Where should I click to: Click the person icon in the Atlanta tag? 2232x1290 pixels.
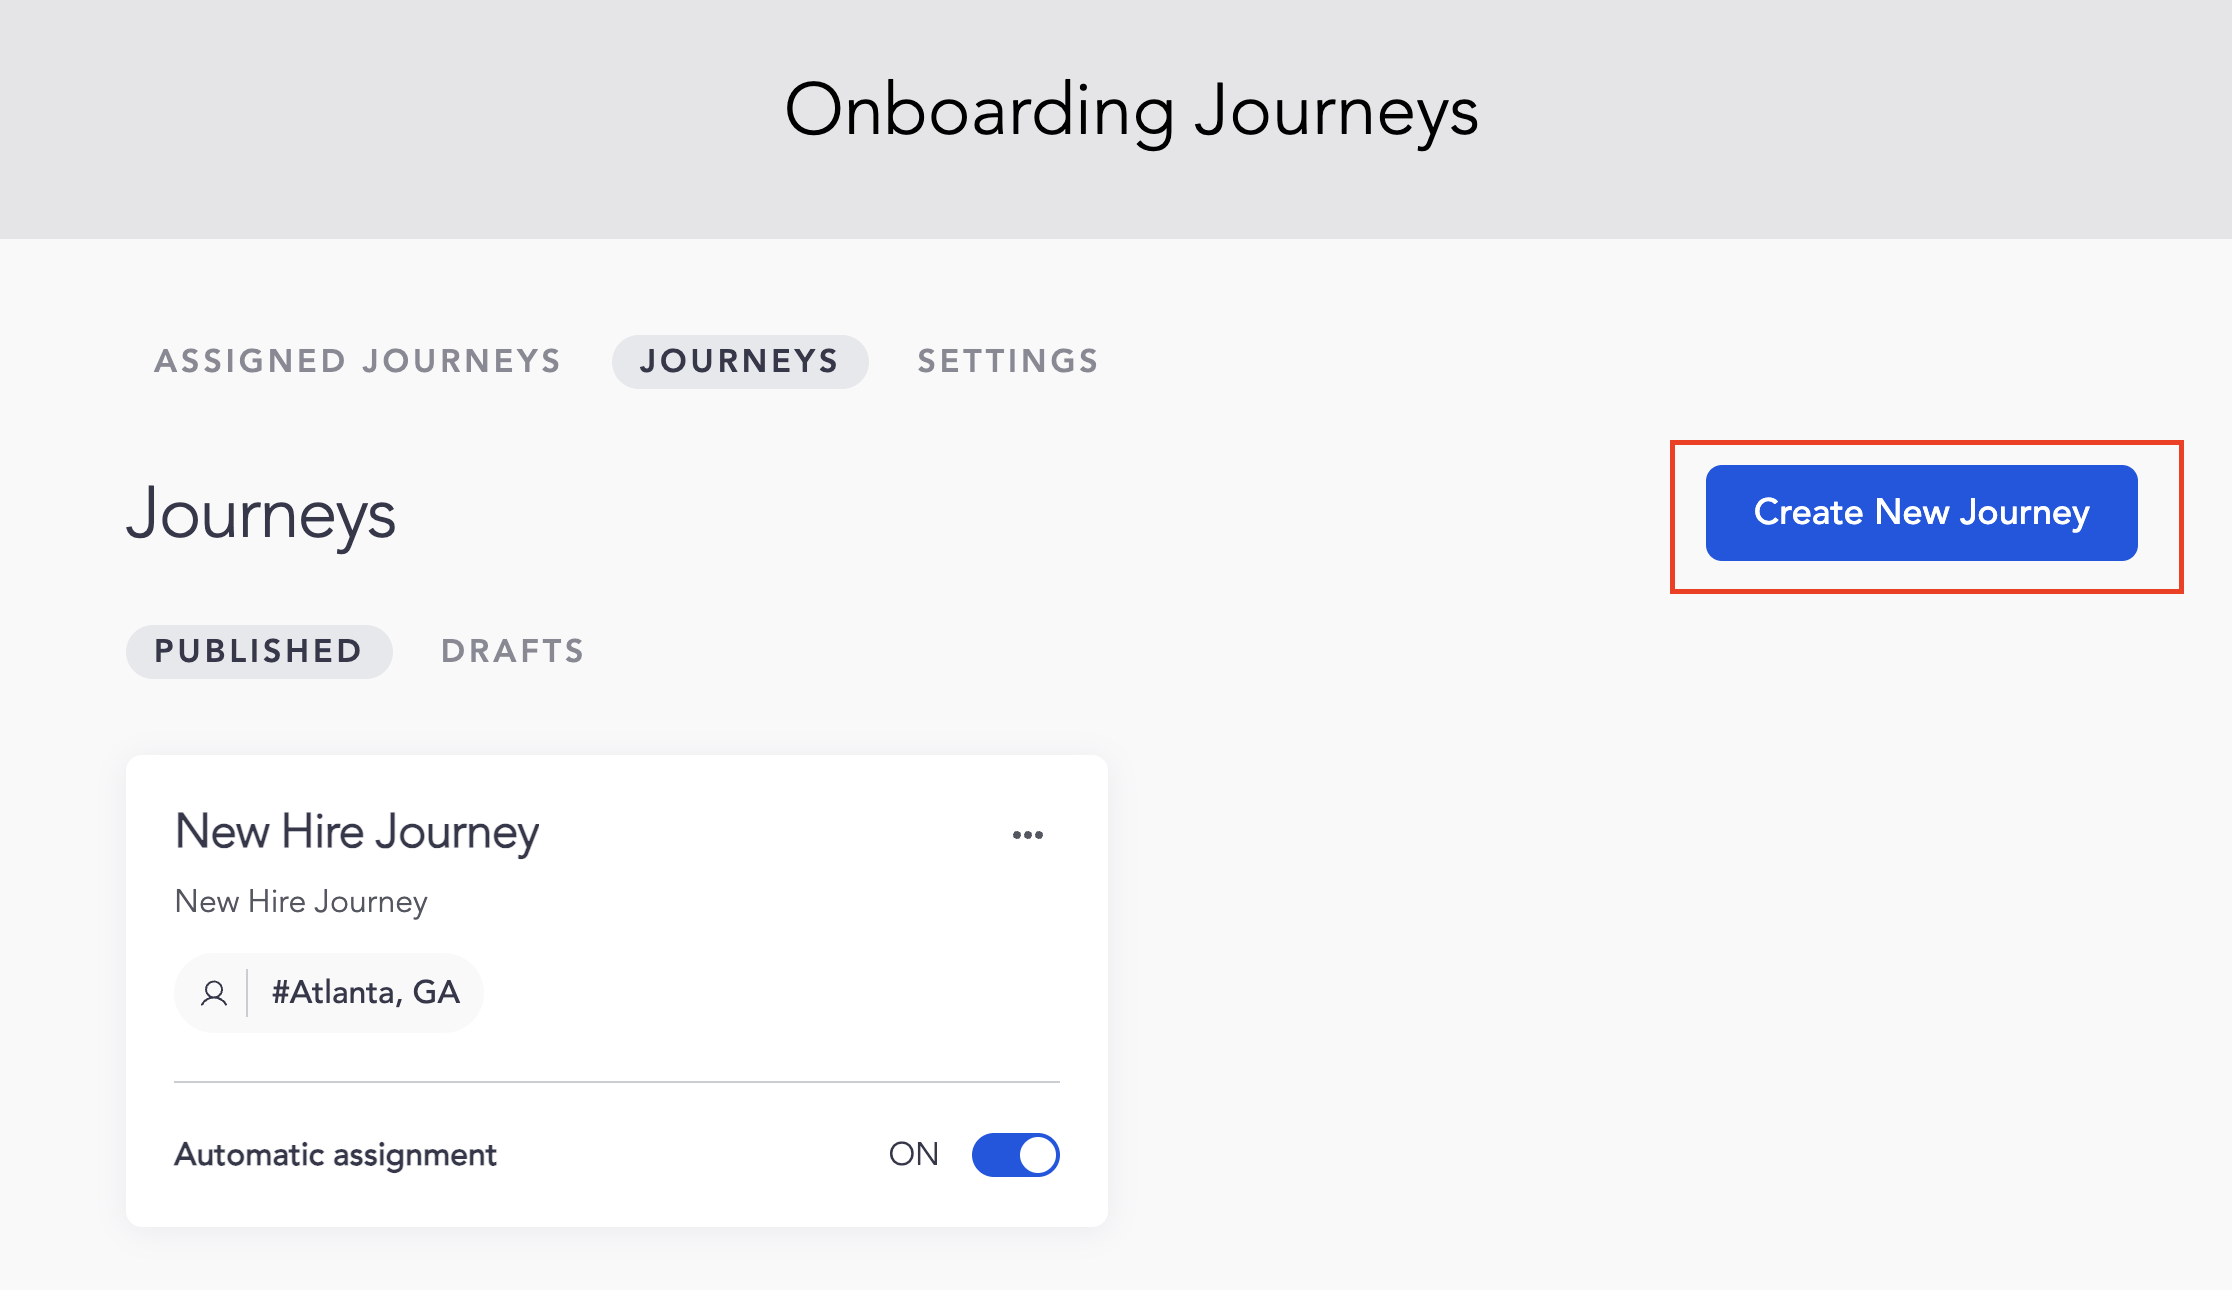[214, 993]
